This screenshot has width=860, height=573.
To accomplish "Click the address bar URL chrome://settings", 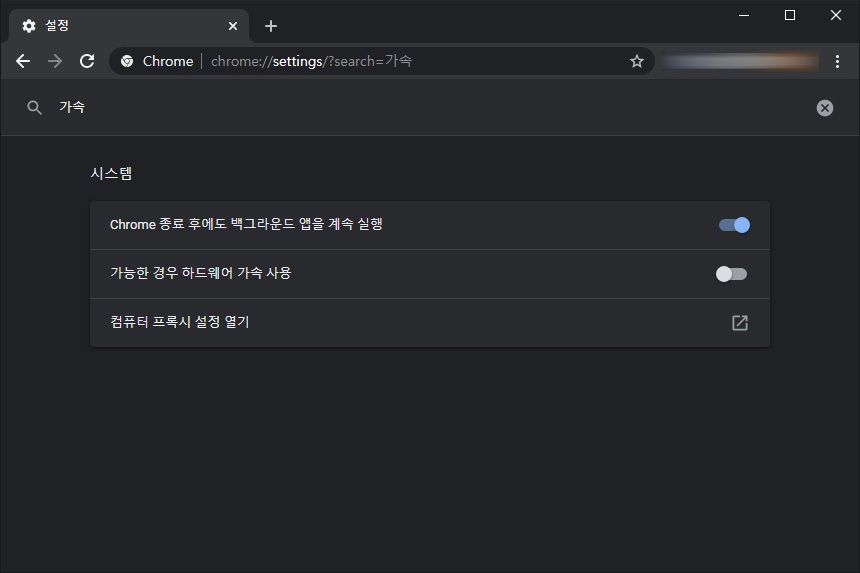I will point(311,61).
